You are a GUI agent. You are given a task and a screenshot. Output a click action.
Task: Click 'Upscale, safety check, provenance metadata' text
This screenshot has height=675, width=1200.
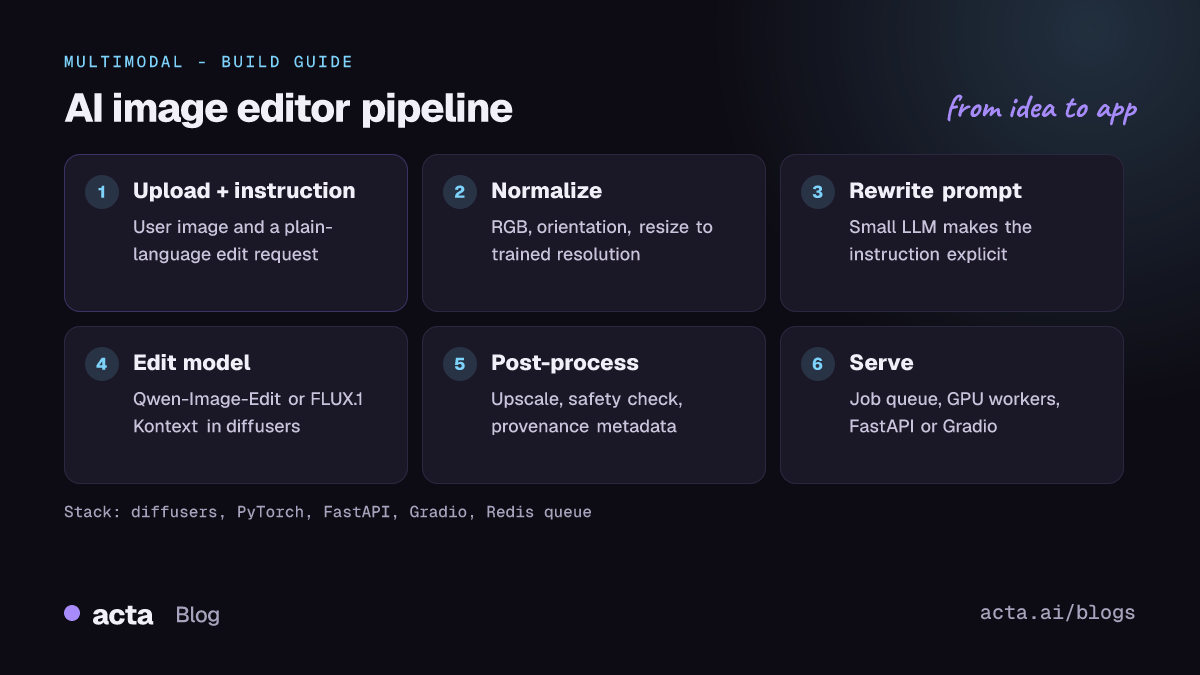(587, 413)
